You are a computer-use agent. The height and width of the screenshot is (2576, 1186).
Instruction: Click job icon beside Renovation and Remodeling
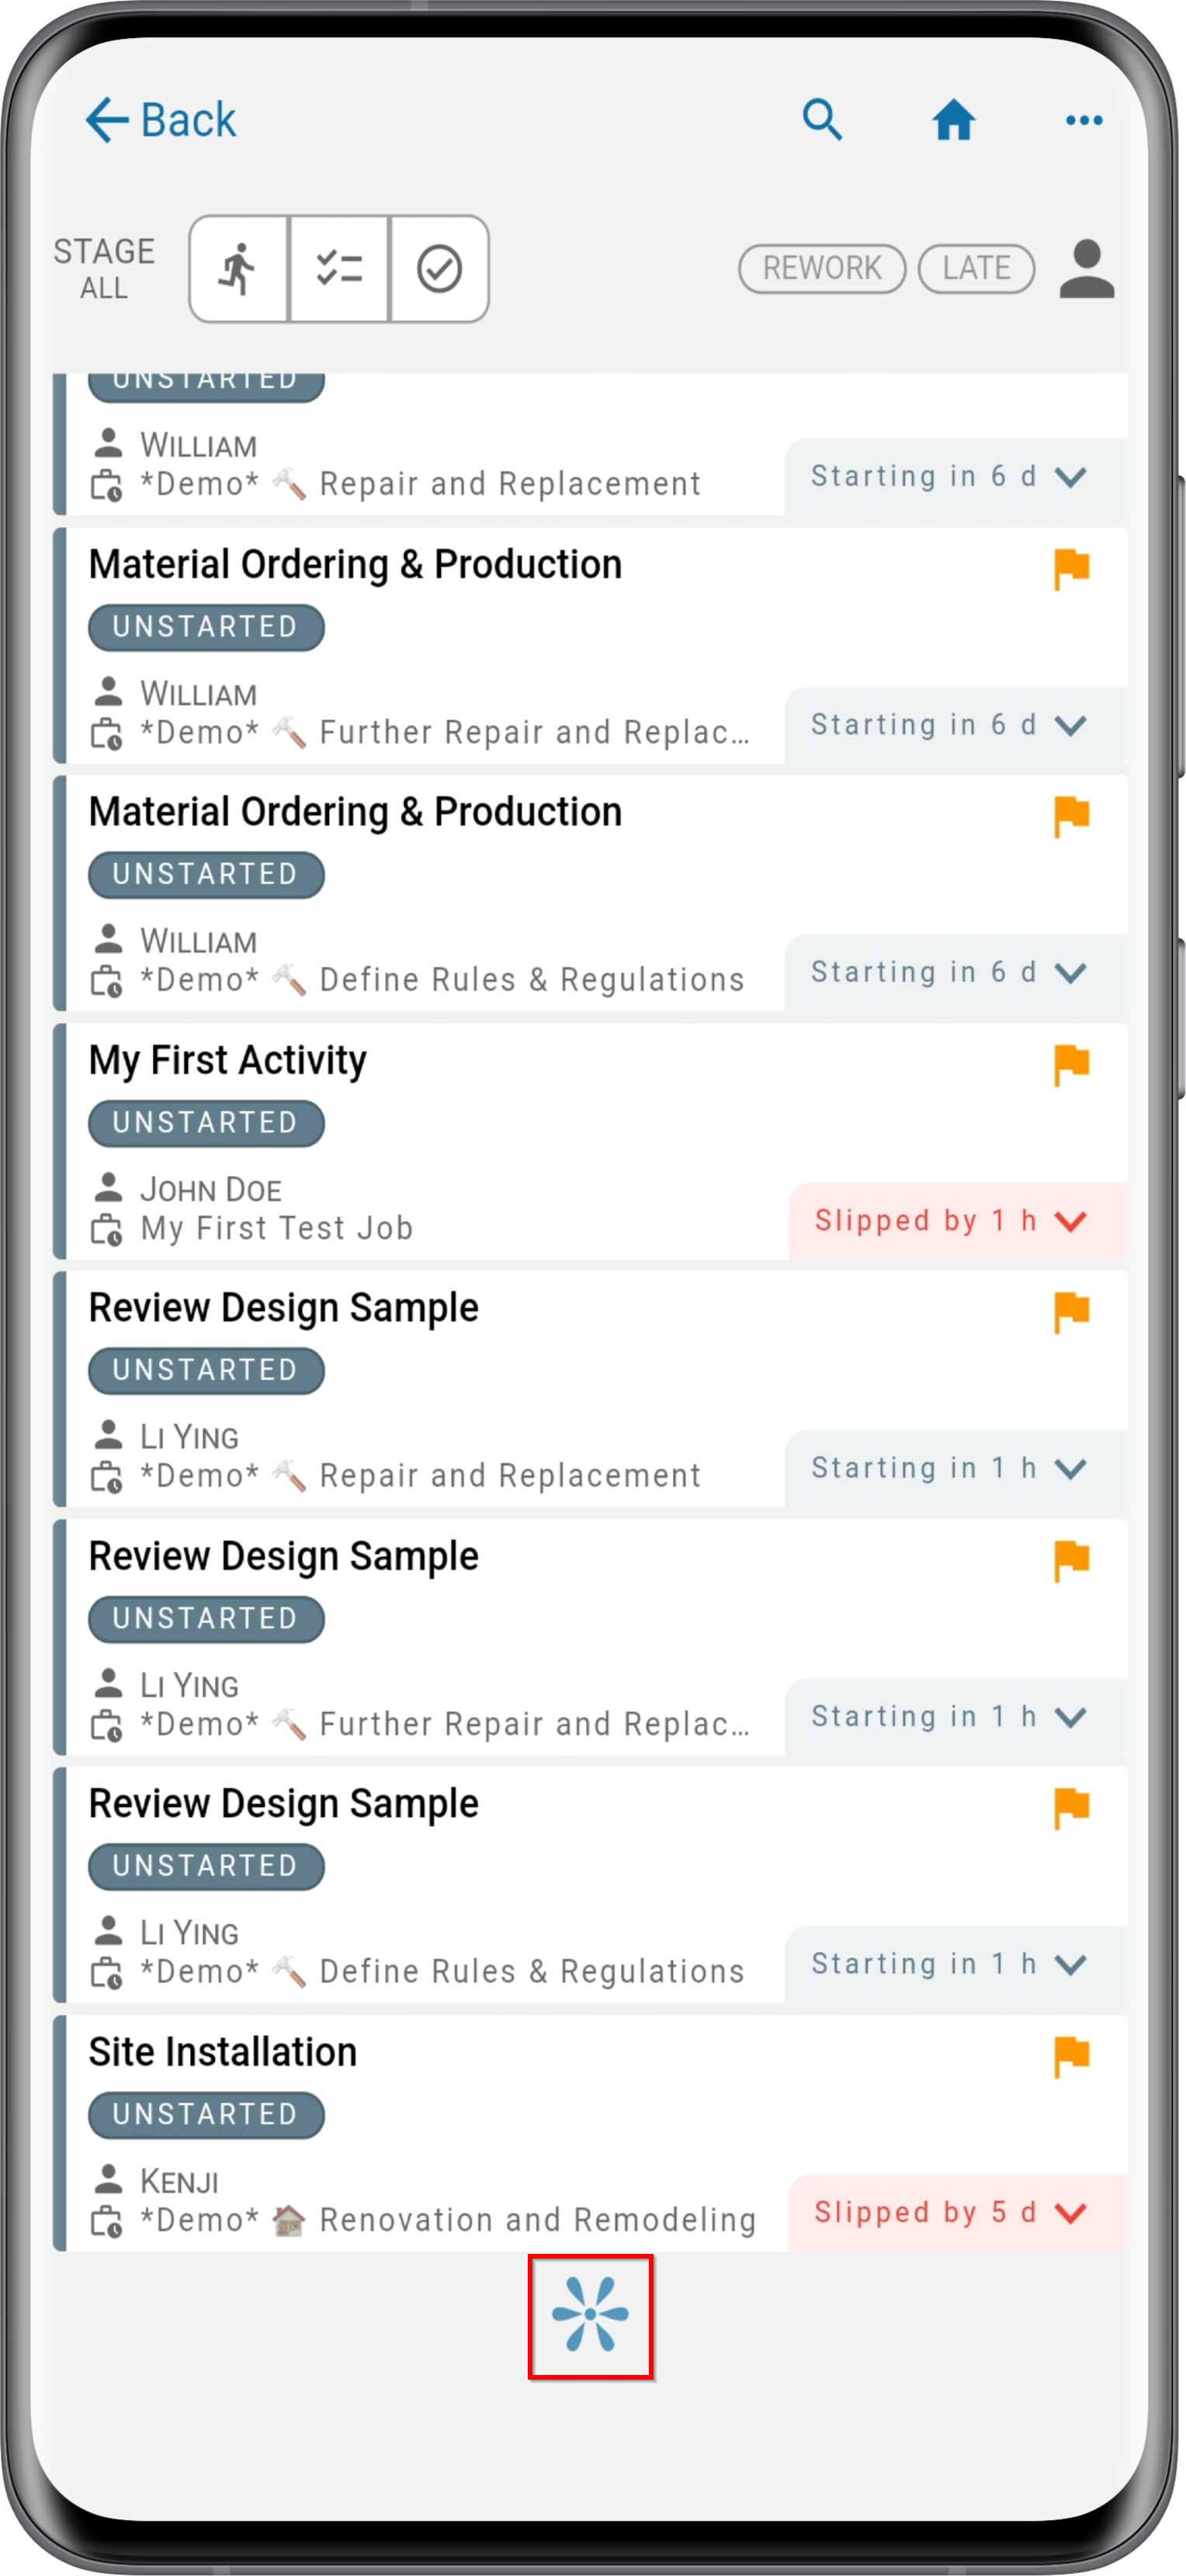[x=107, y=2222]
